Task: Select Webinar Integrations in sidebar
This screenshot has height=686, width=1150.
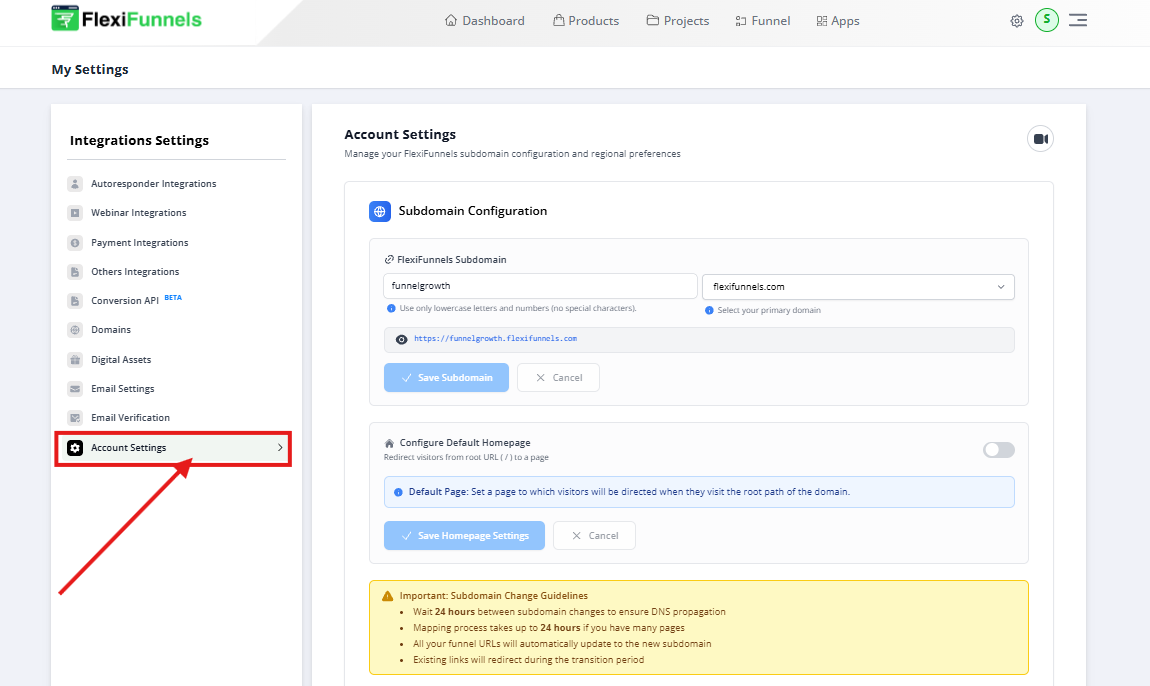Action: (139, 213)
